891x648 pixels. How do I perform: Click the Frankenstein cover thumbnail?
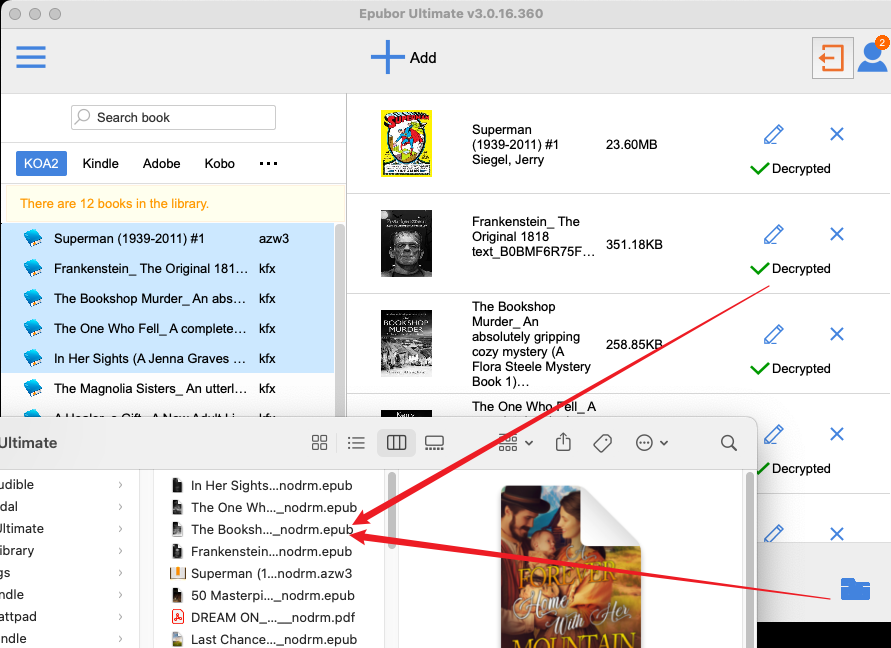406,243
